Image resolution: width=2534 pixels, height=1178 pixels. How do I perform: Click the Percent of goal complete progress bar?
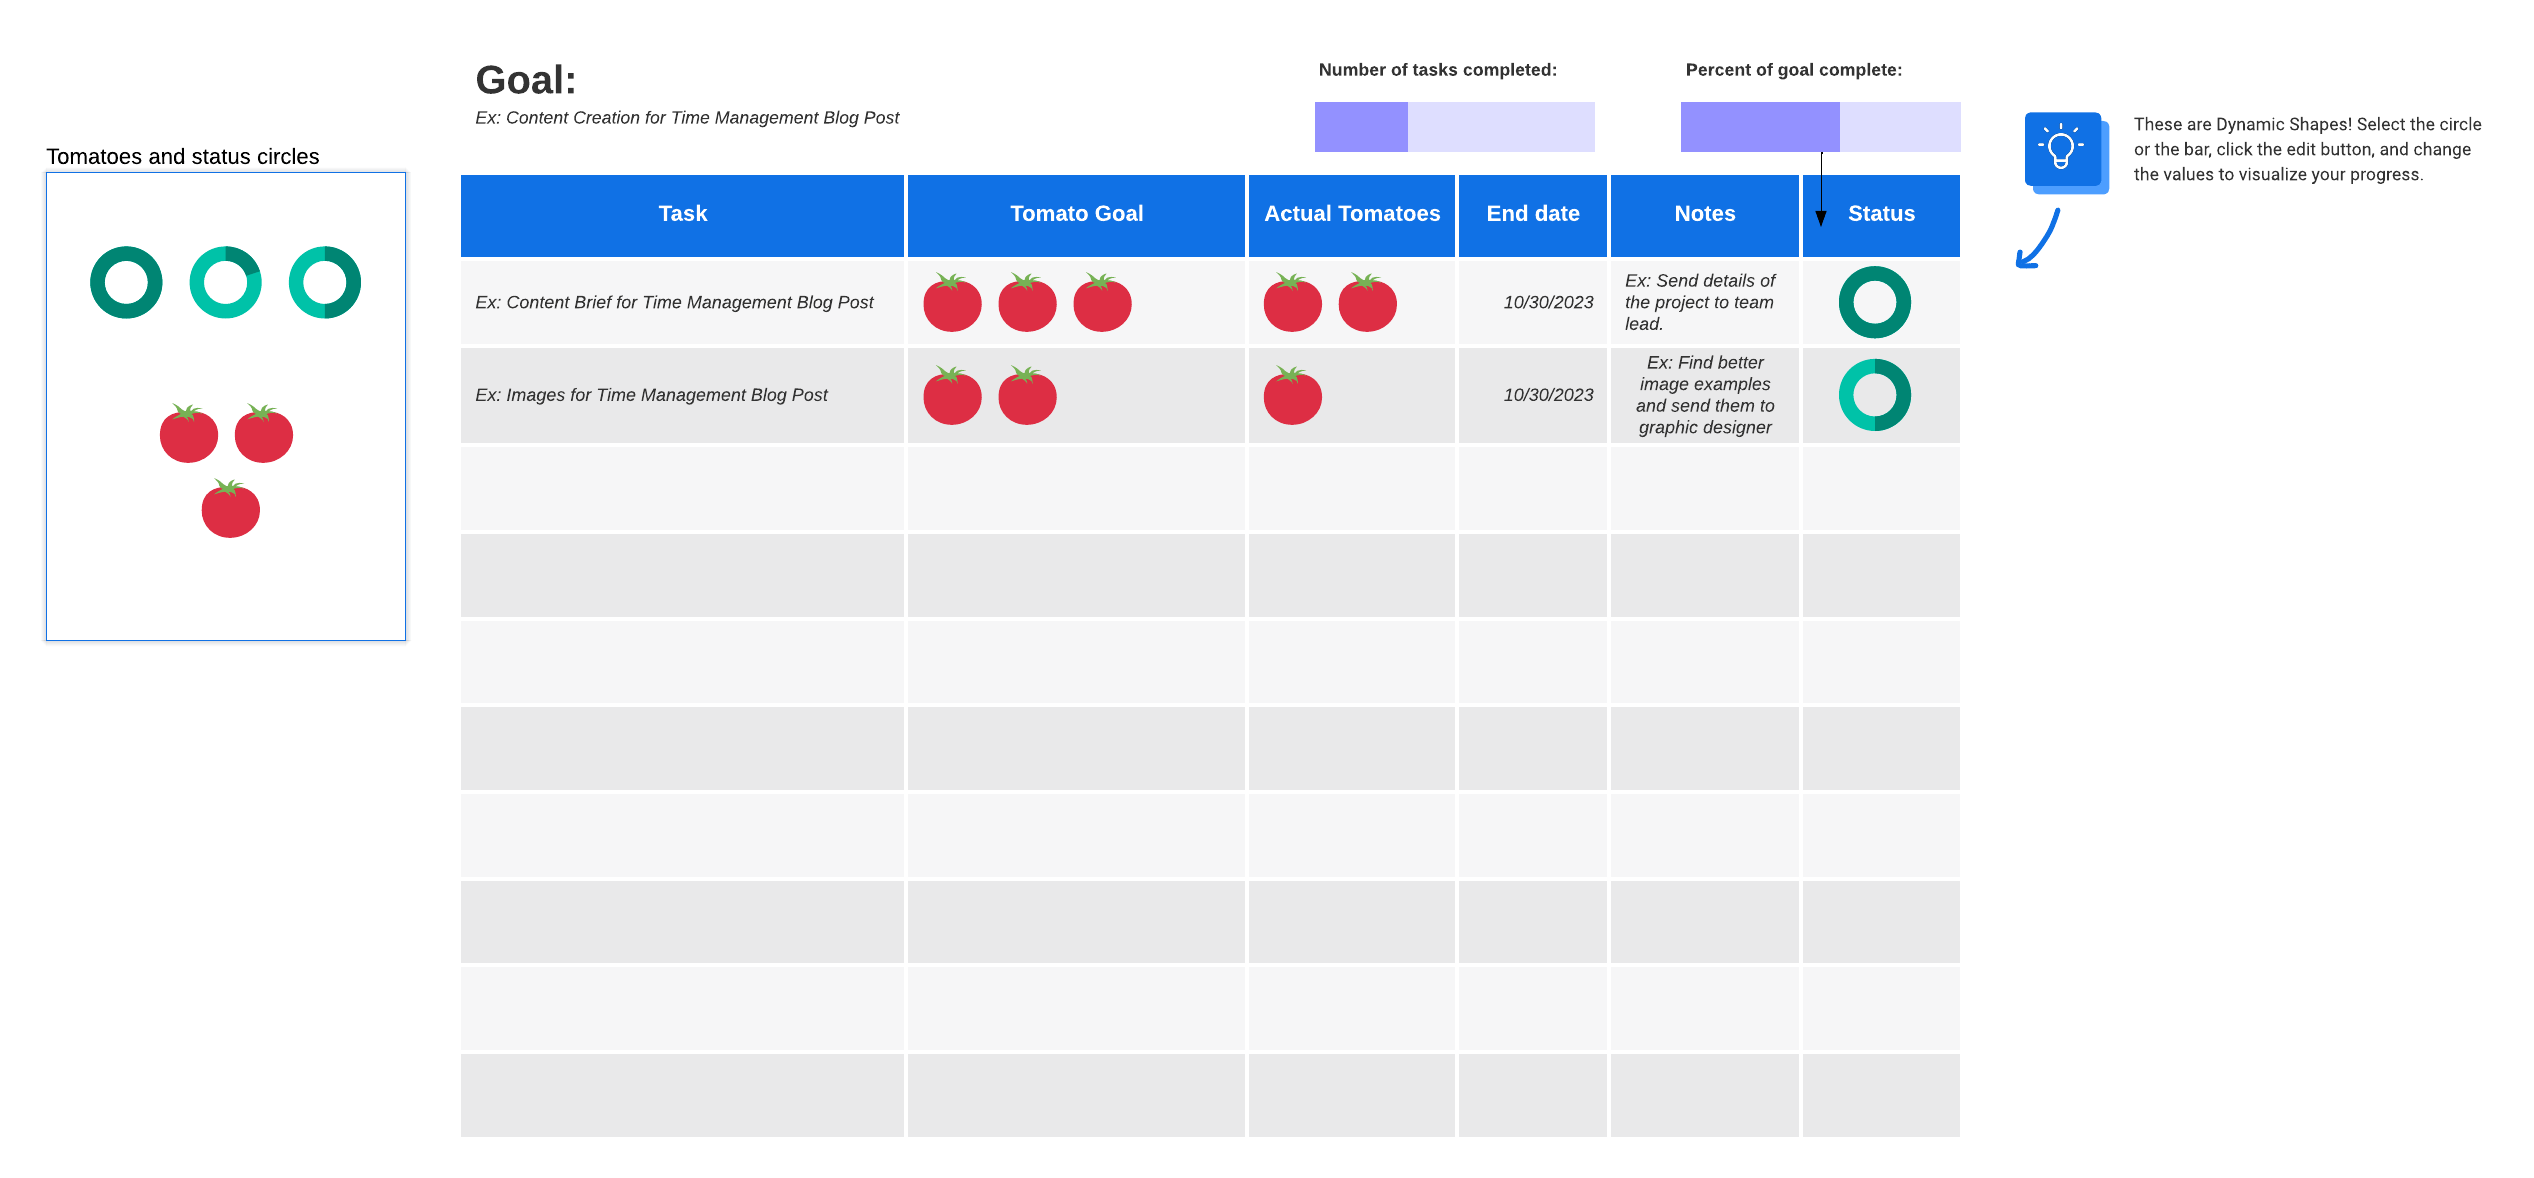[1820, 127]
